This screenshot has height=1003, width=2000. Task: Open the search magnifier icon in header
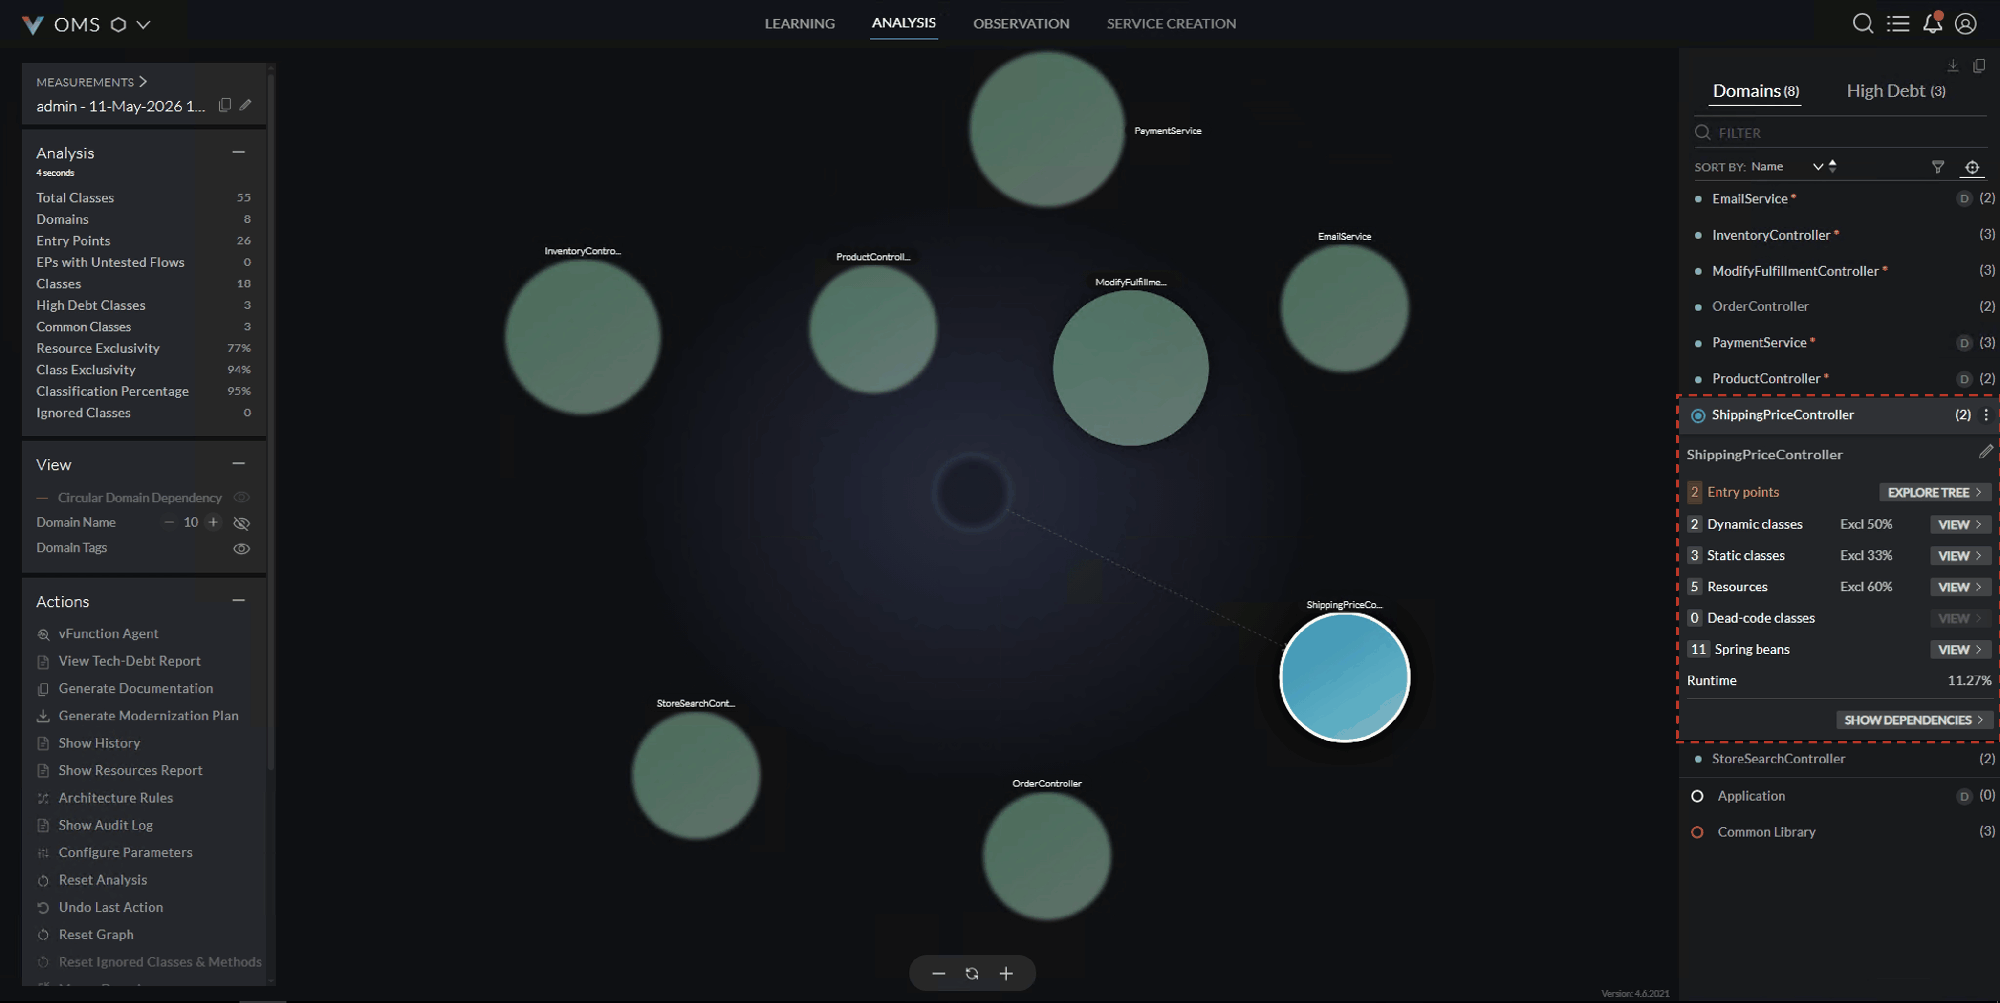point(1863,23)
